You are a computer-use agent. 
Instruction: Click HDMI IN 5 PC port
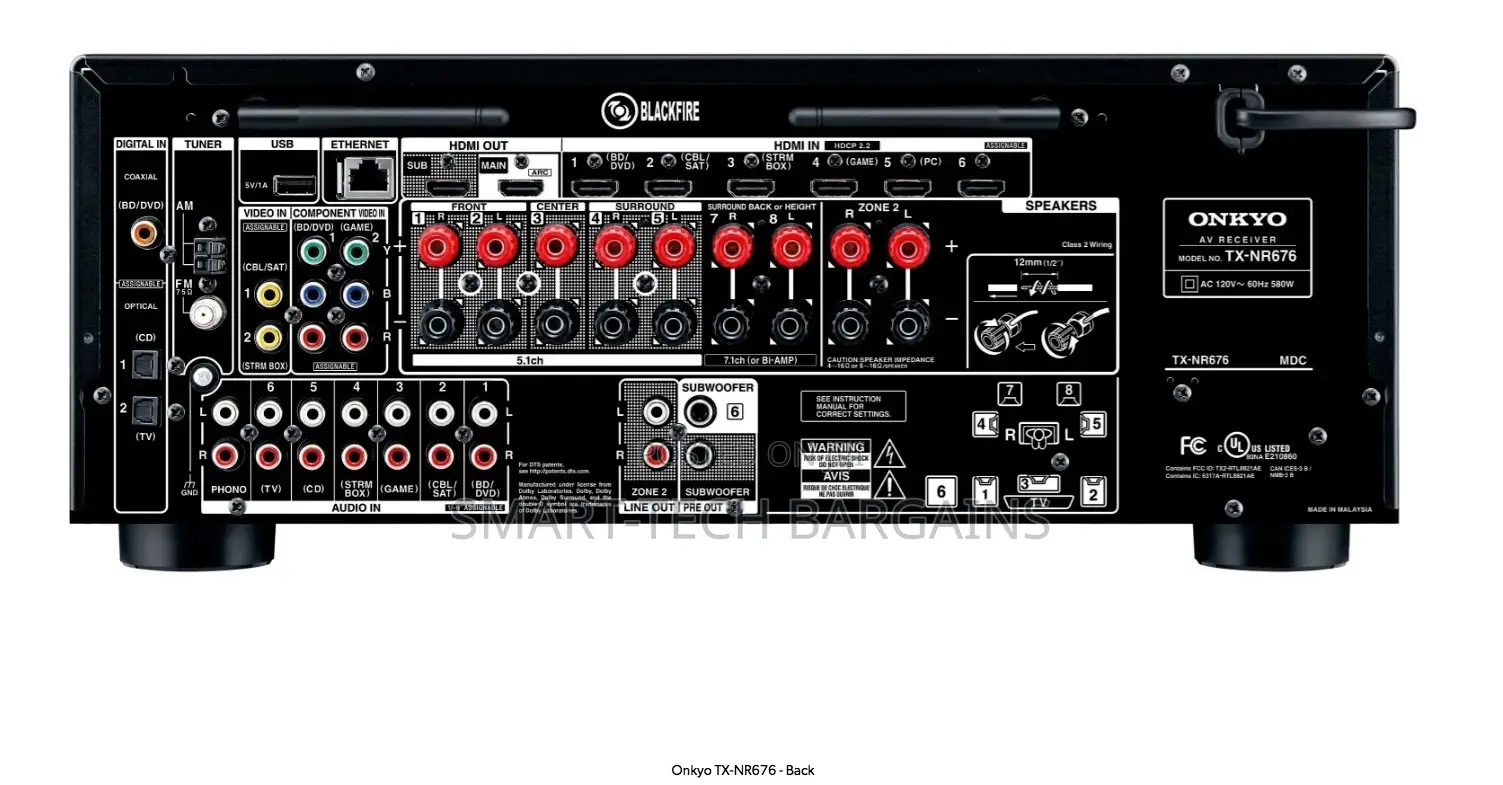pyautogui.click(x=907, y=187)
